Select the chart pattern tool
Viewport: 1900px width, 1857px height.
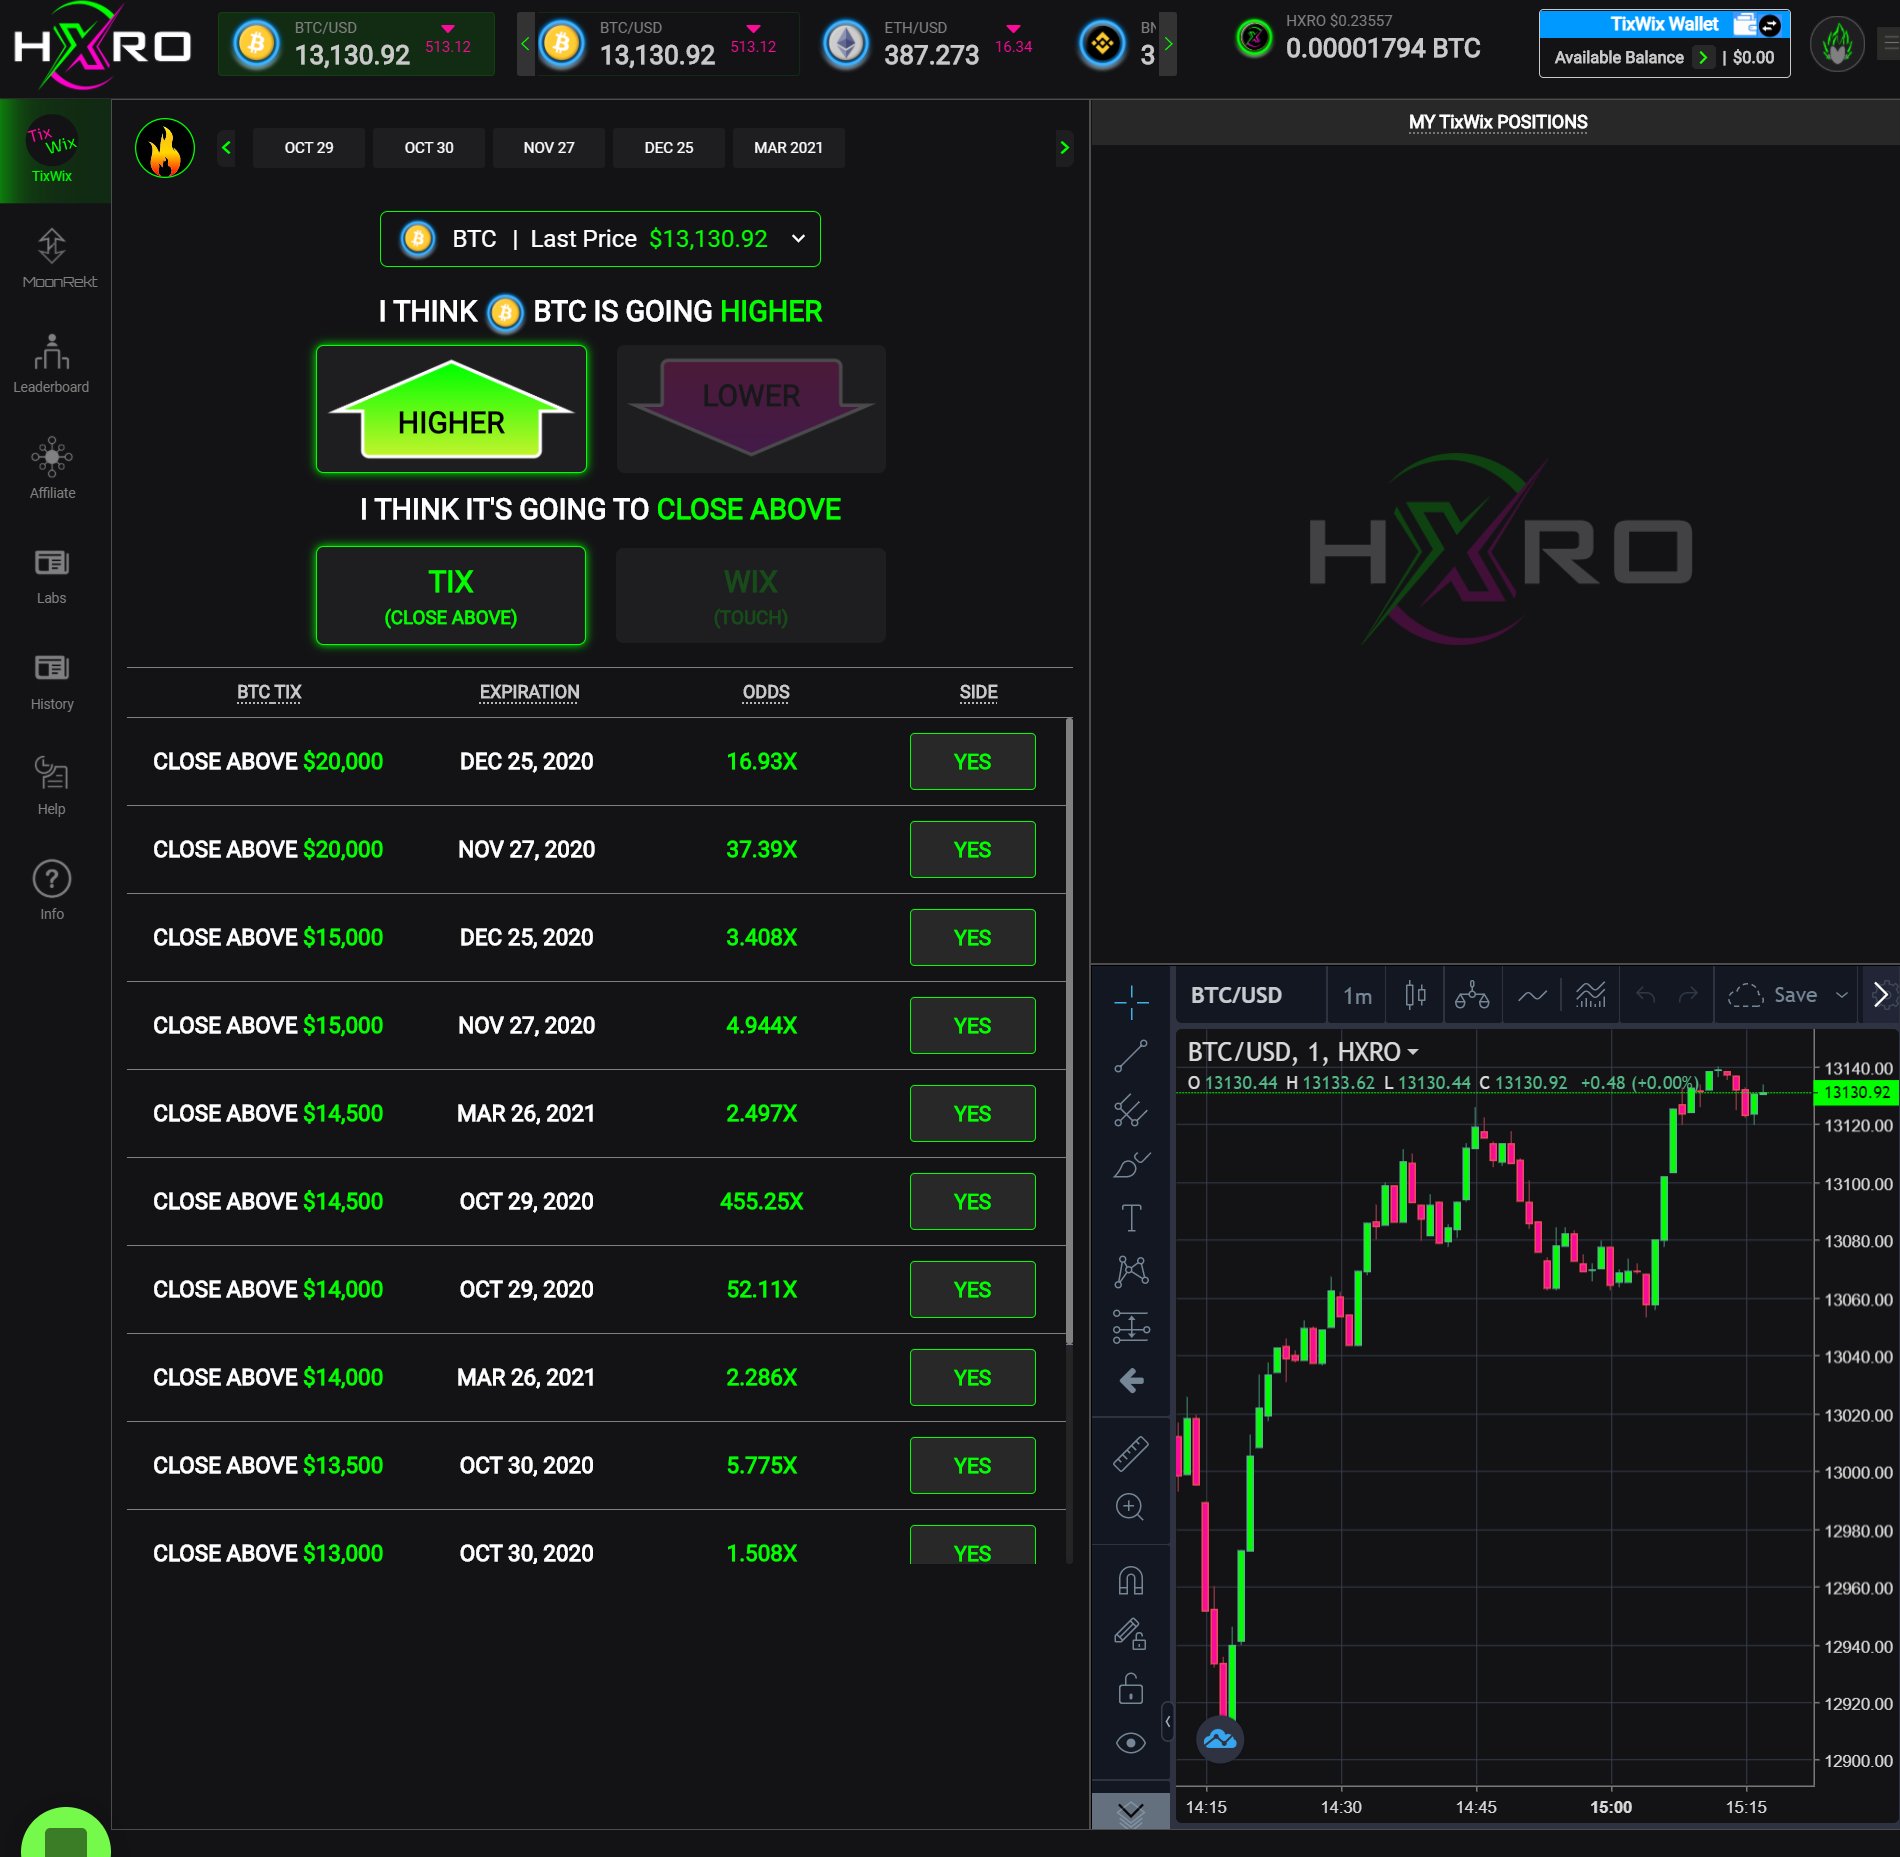click(1131, 1272)
